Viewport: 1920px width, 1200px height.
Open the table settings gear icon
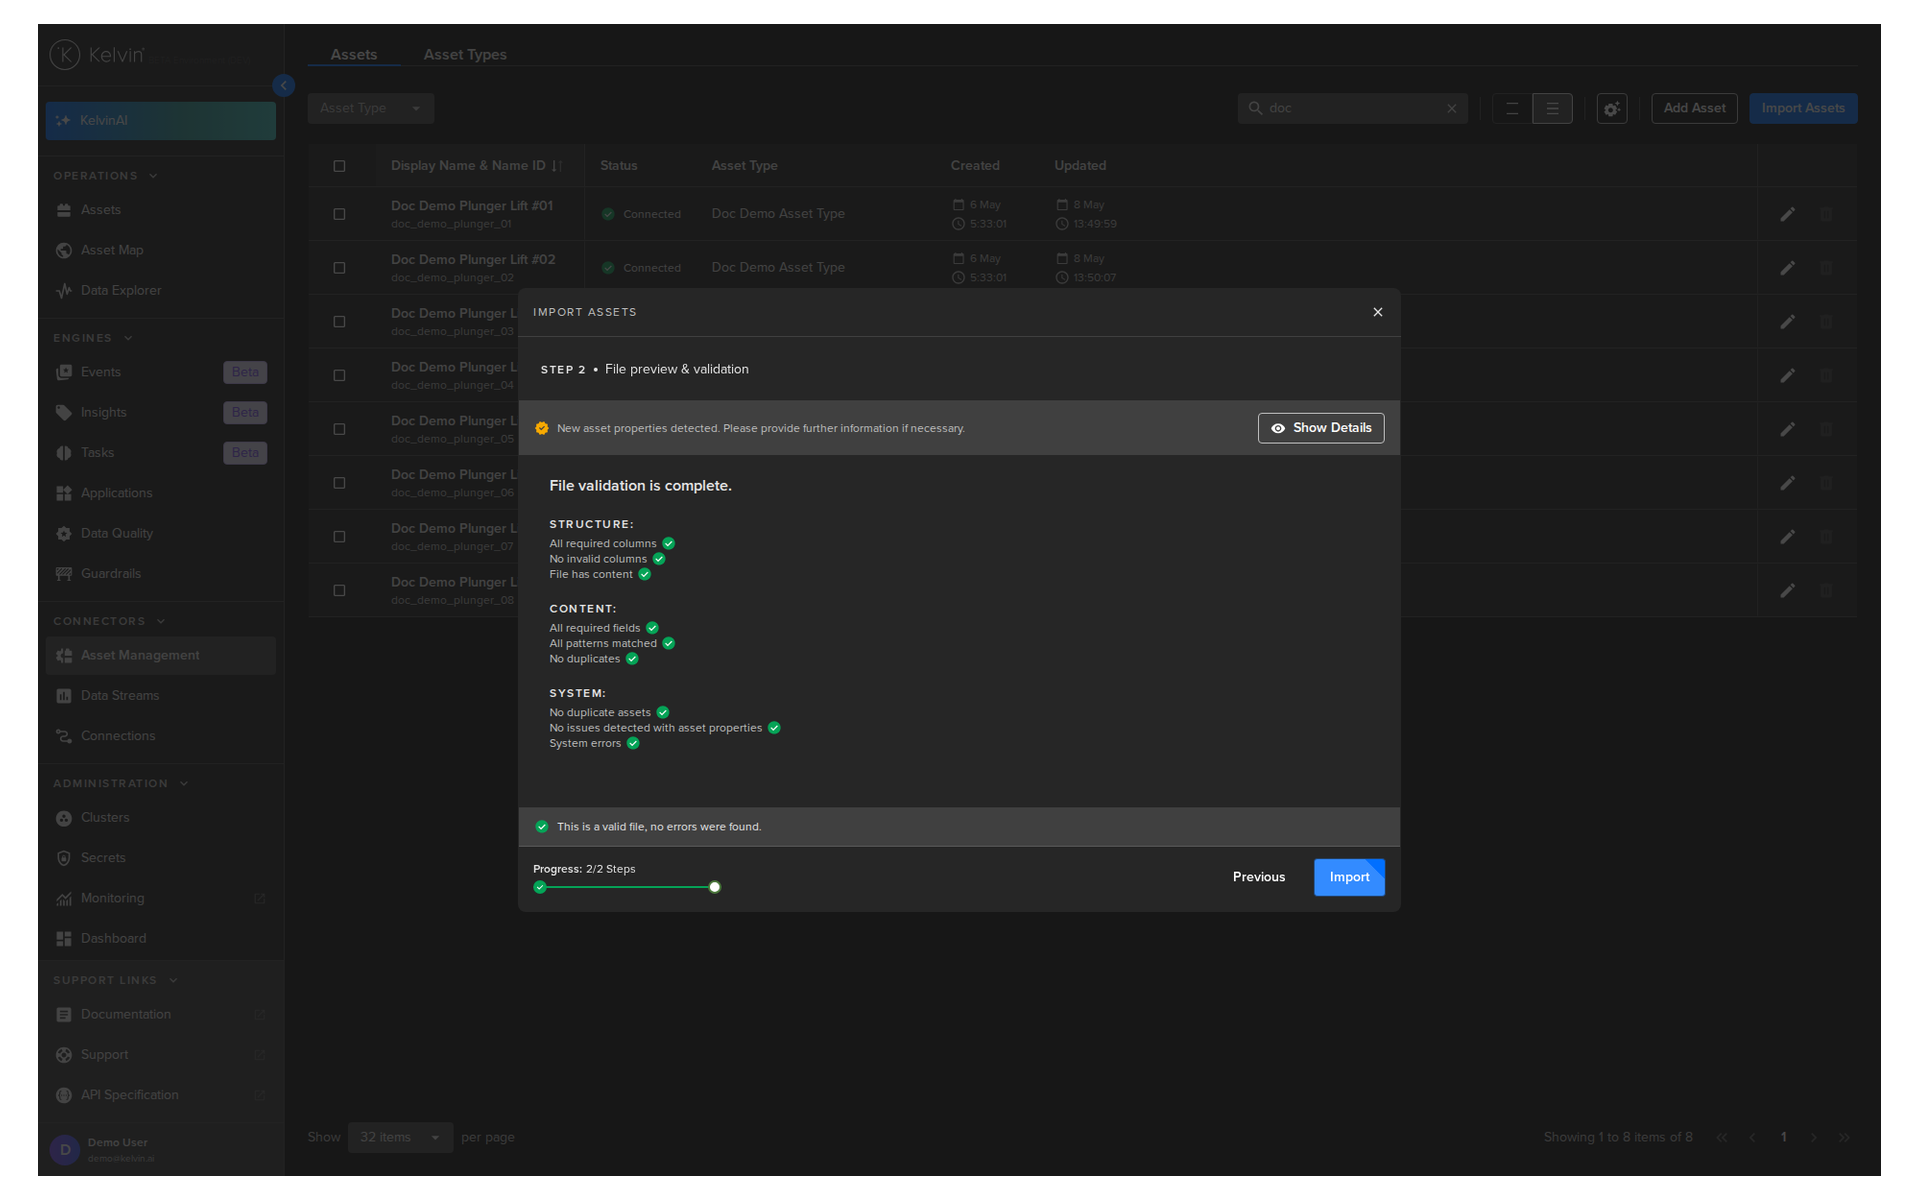pos(1612,109)
